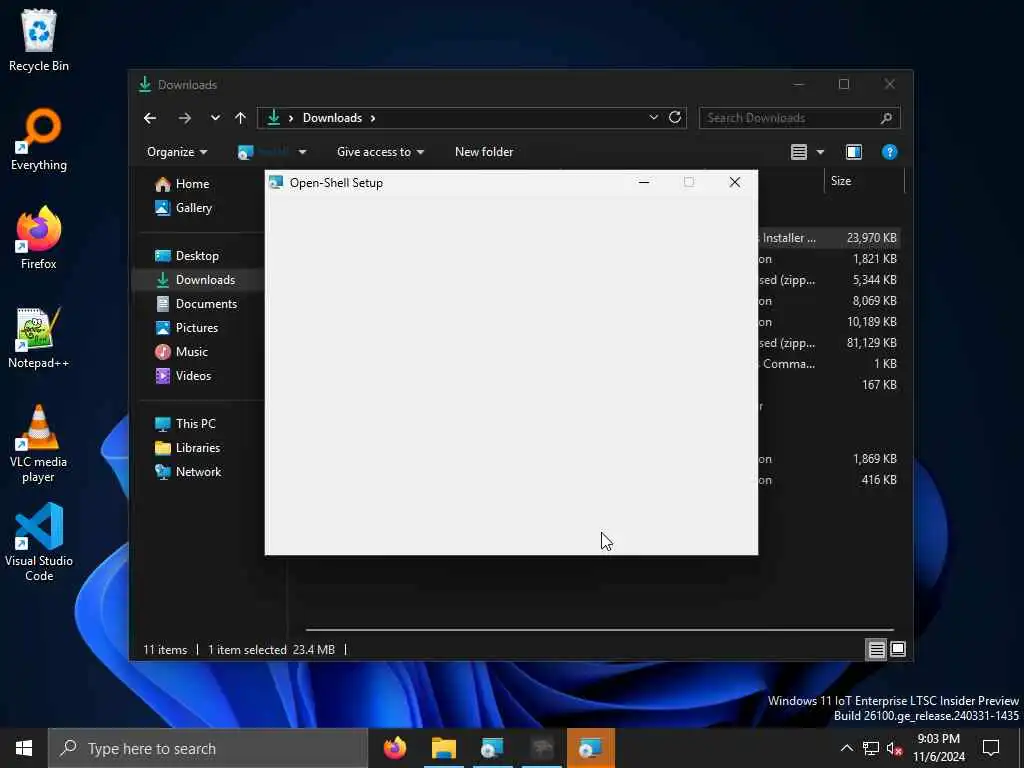Switch to details view in status bar
The height and width of the screenshot is (768, 1024).
point(876,649)
